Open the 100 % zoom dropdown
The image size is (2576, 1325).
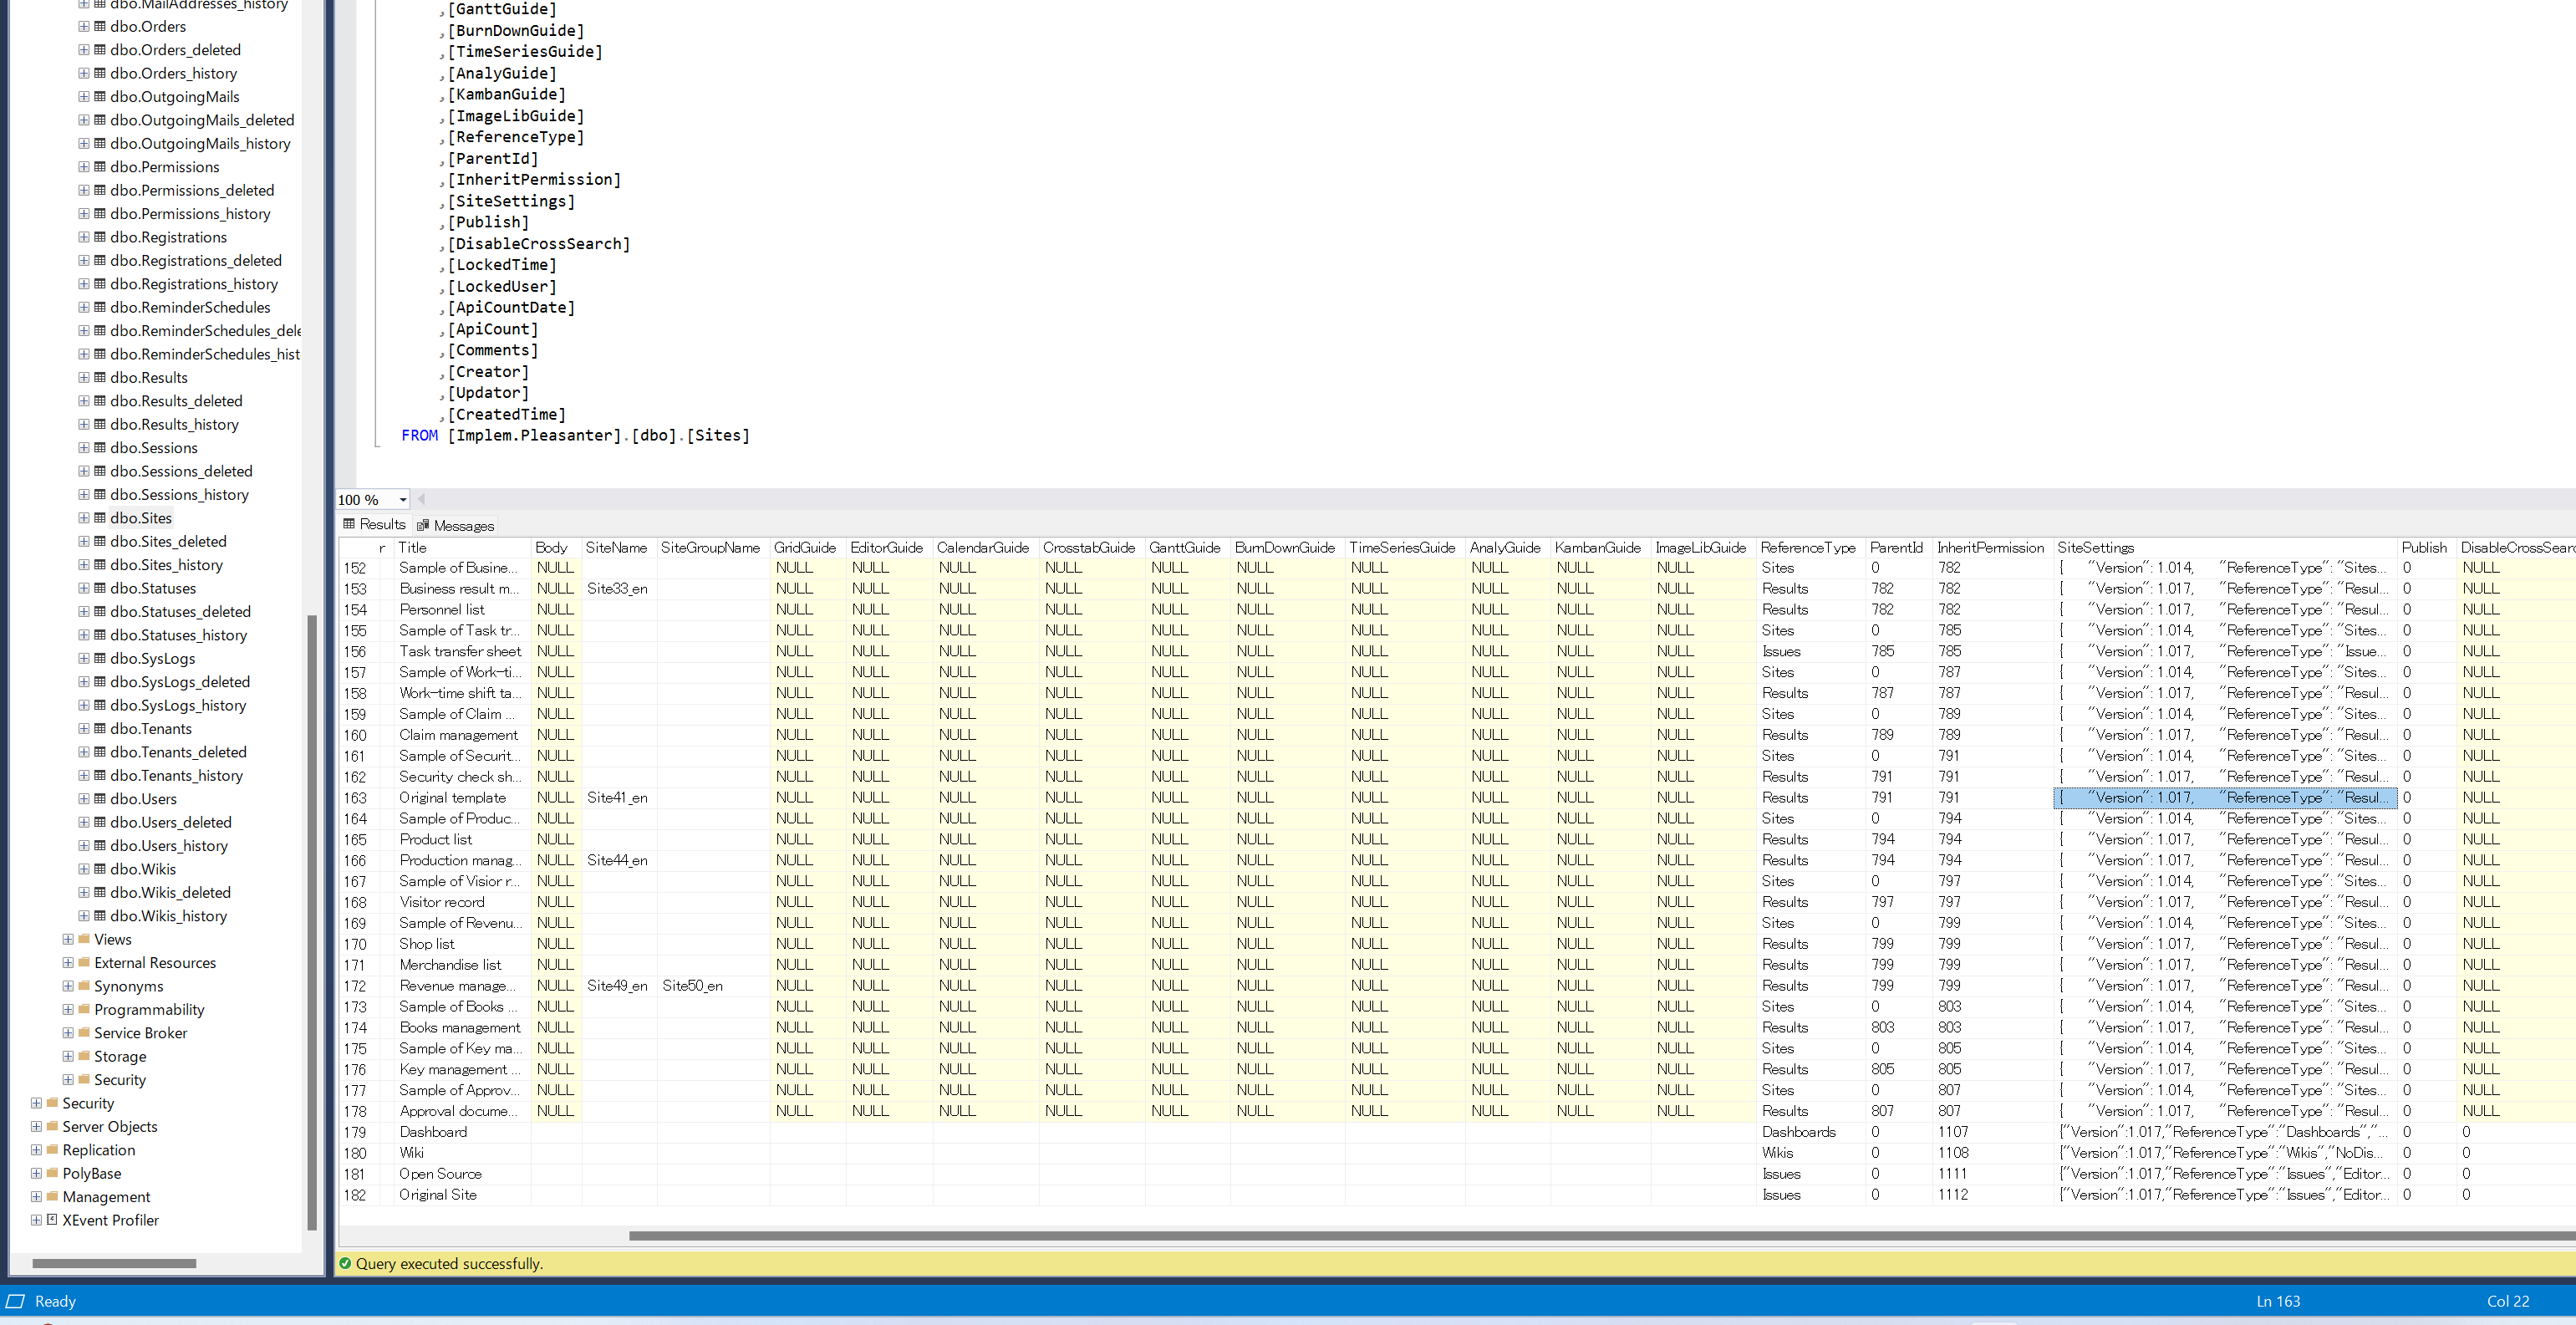point(403,500)
